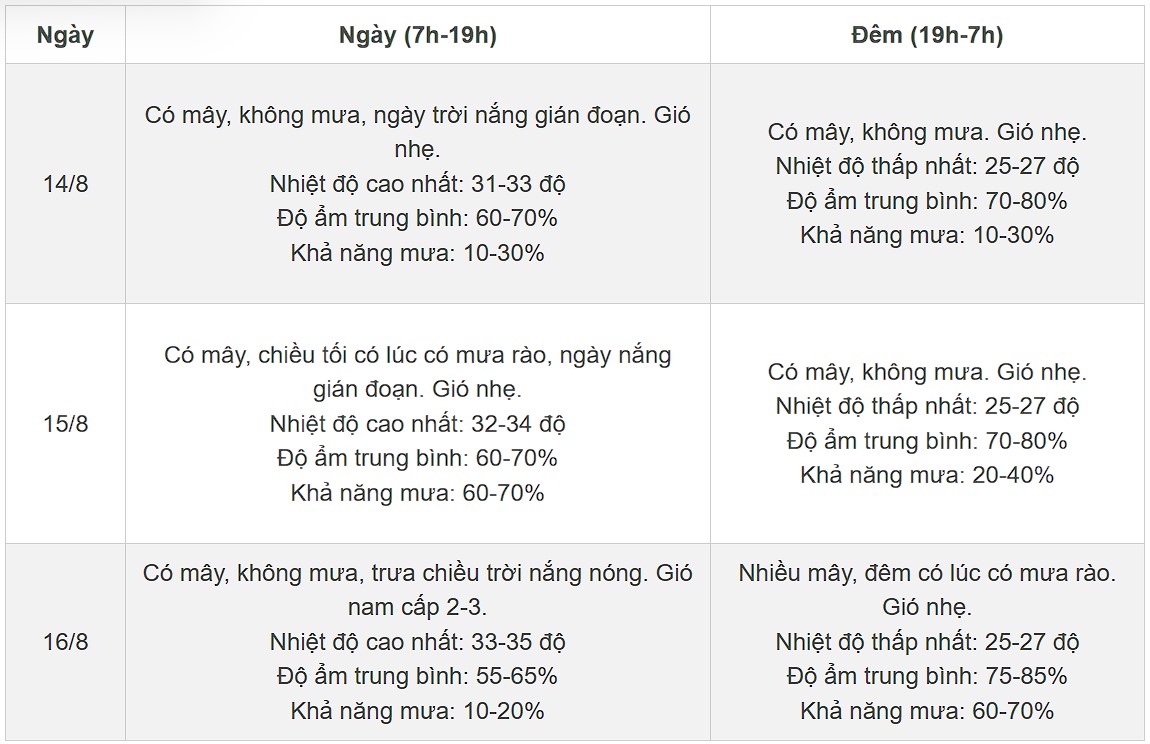Click the "Khả năng mưa: 10-20%" text
Screen dimensions: 1150x744
[x=417, y=711]
